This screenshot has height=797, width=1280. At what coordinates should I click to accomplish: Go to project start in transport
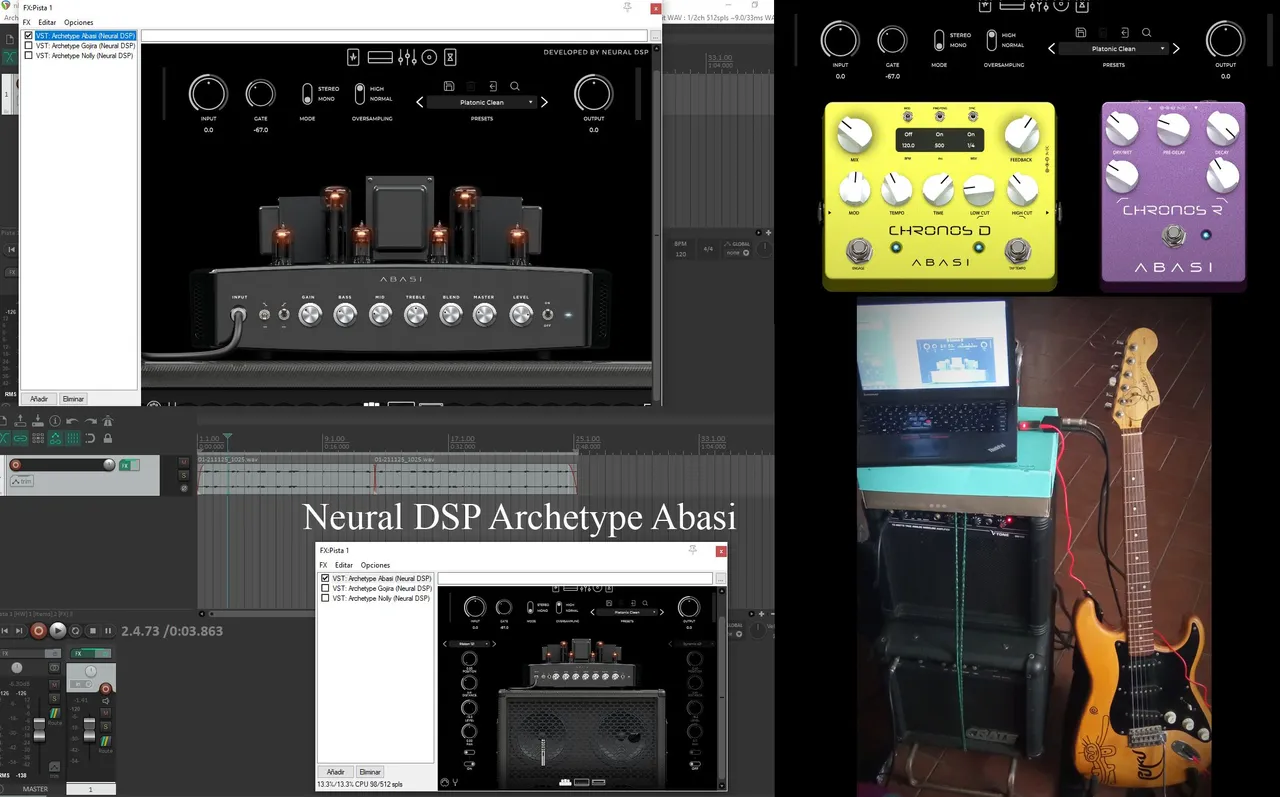[5, 631]
